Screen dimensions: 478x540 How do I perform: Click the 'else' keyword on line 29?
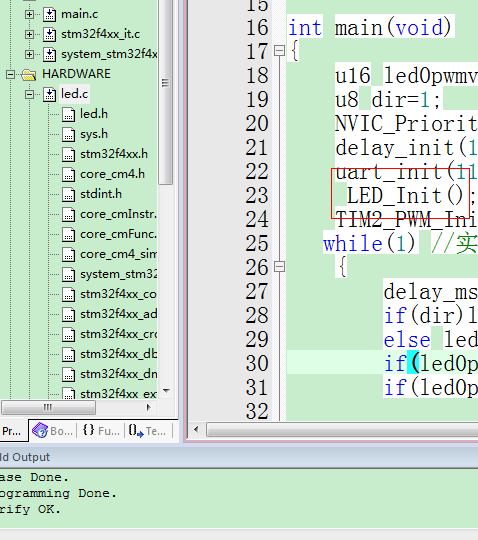coord(407,340)
